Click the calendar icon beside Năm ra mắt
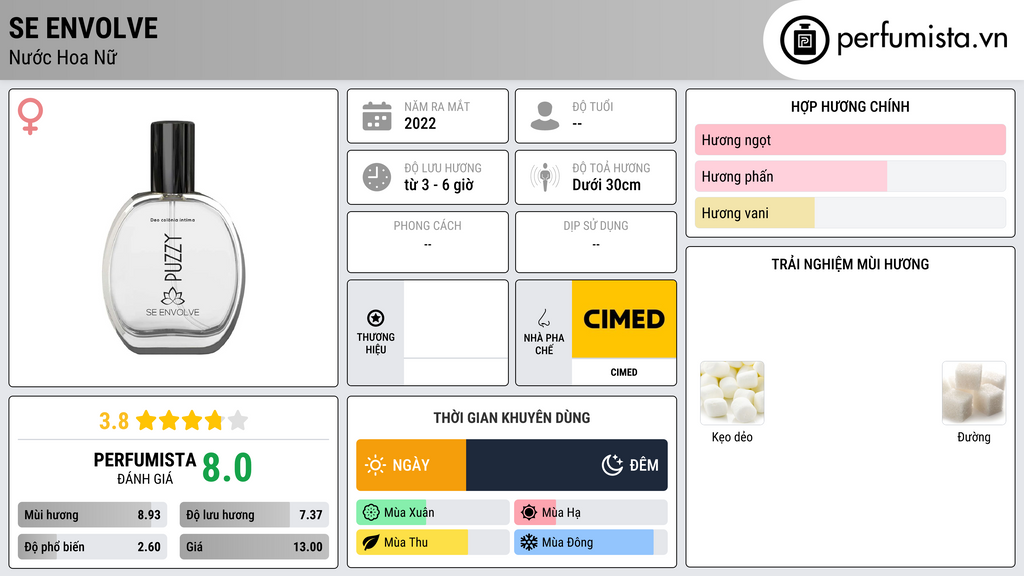 click(x=377, y=116)
